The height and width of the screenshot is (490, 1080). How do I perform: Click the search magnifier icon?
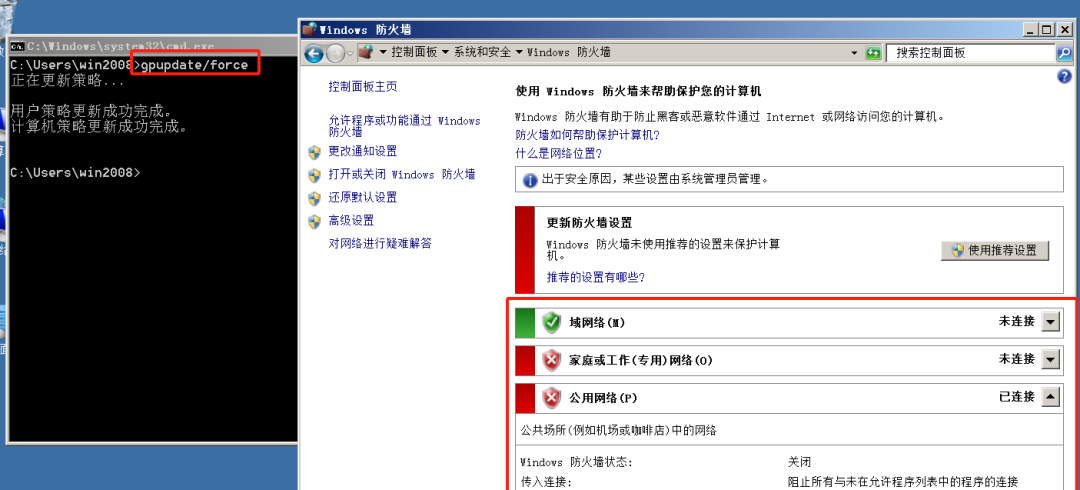pyautogui.click(x=1064, y=53)
